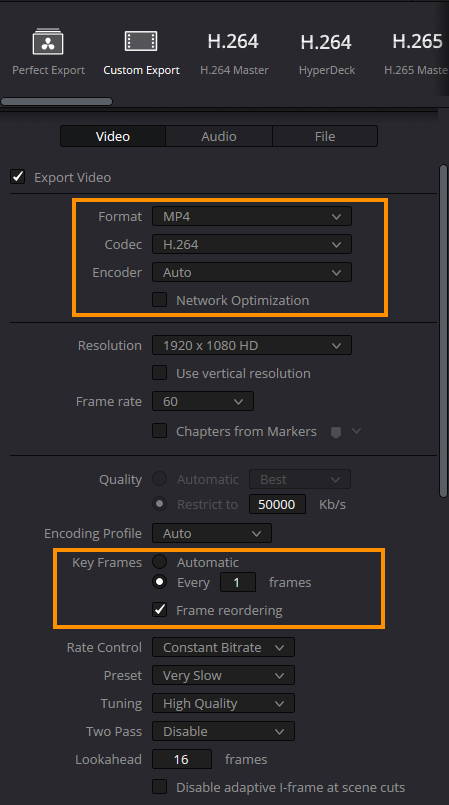Expand the marker color chevron beside Chapters
The width and height of the screenshot is (449, 805).
[x=357, y=431]
